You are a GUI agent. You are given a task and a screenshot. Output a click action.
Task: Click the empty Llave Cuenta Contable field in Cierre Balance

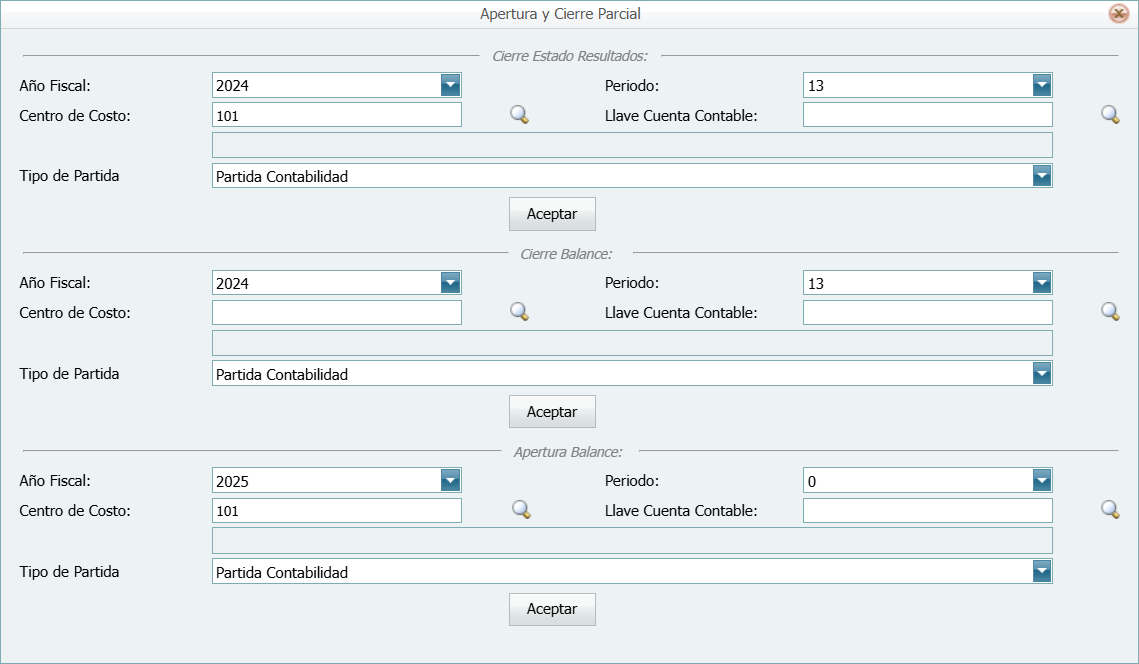point(927,312)
